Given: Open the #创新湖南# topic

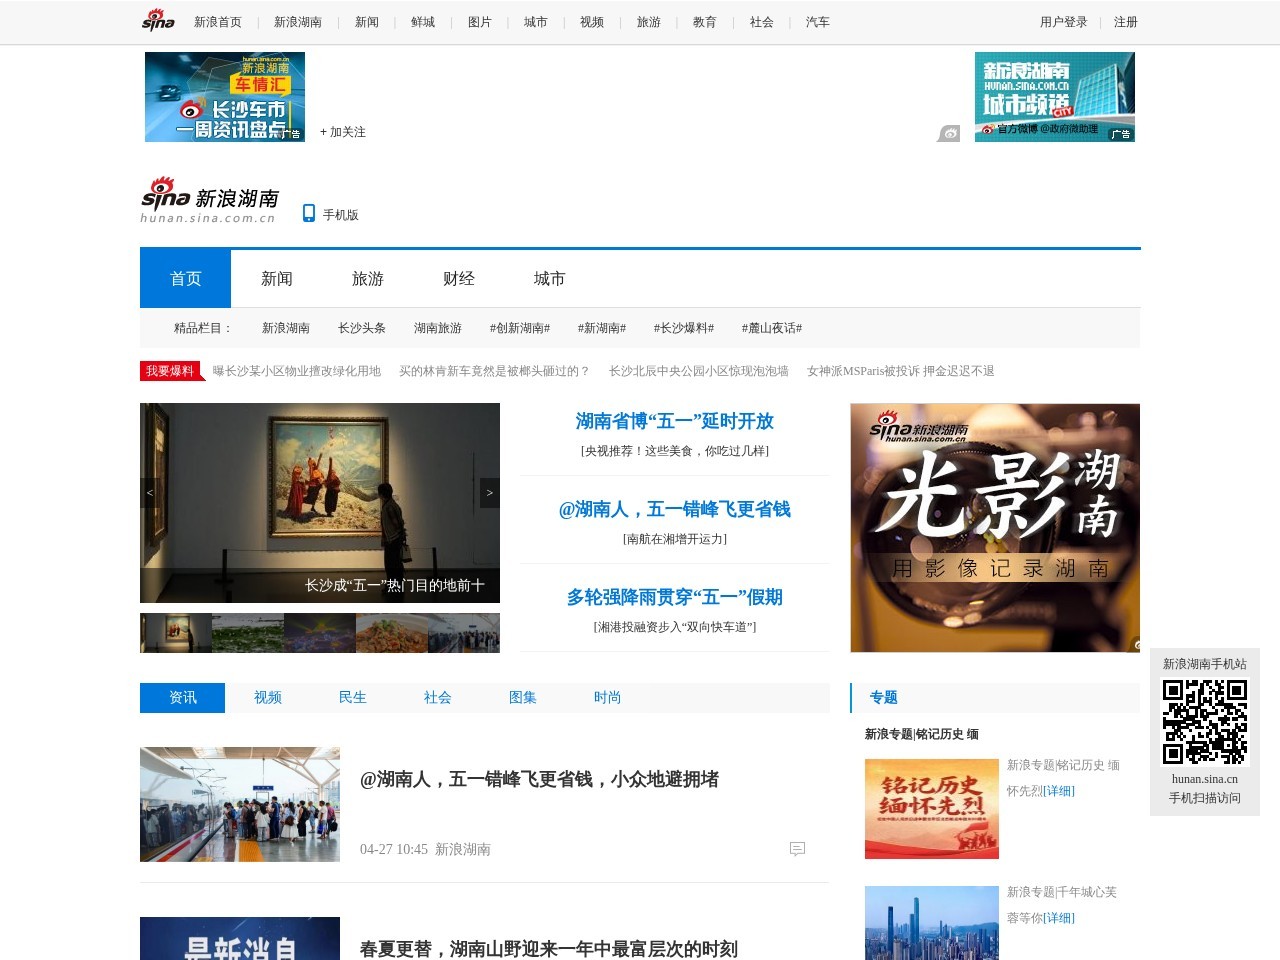Looking at the screenshot, I should tap(520, 328).
